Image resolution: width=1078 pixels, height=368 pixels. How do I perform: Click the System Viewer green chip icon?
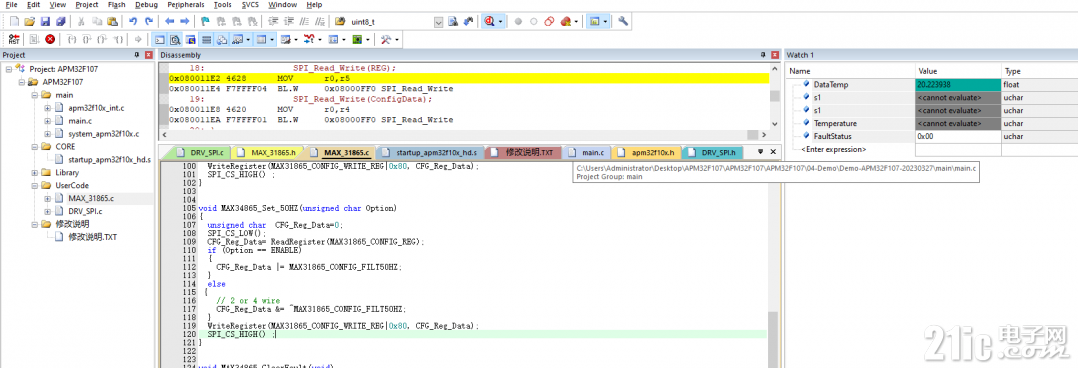pyautogui.click(x=358, y=40)
